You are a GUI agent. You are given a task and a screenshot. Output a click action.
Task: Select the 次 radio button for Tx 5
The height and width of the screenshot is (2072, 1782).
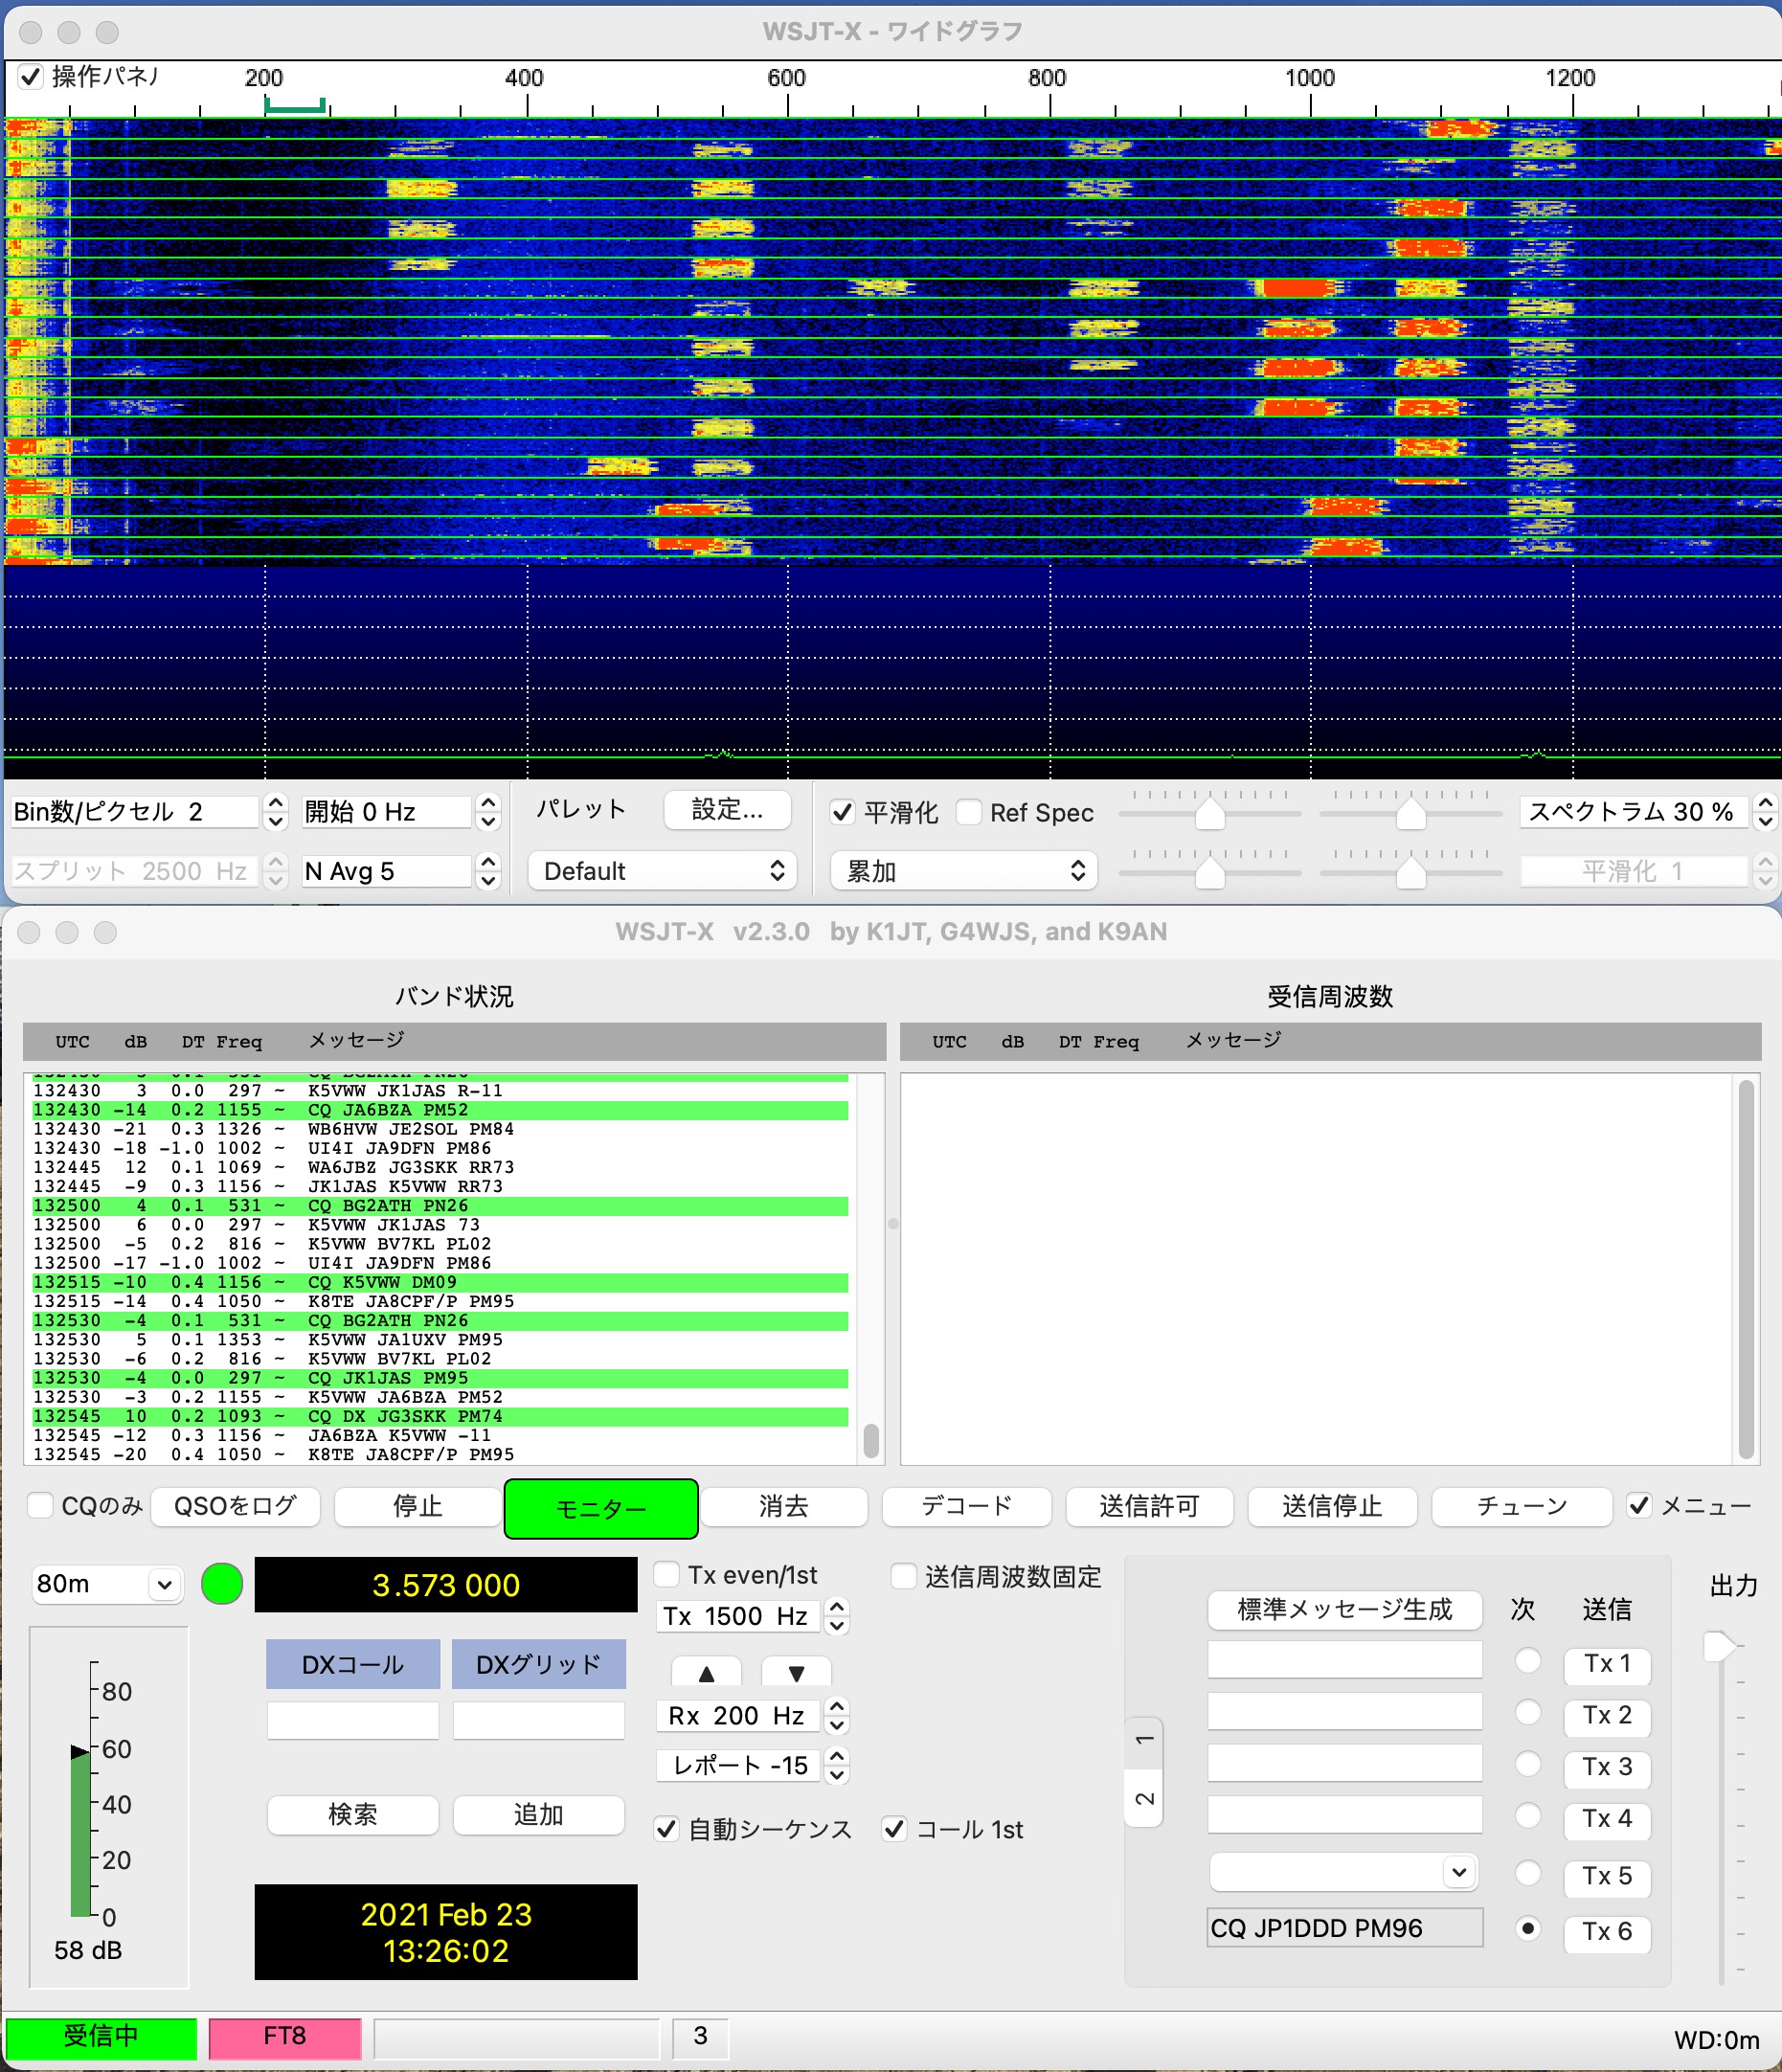1527,1873
